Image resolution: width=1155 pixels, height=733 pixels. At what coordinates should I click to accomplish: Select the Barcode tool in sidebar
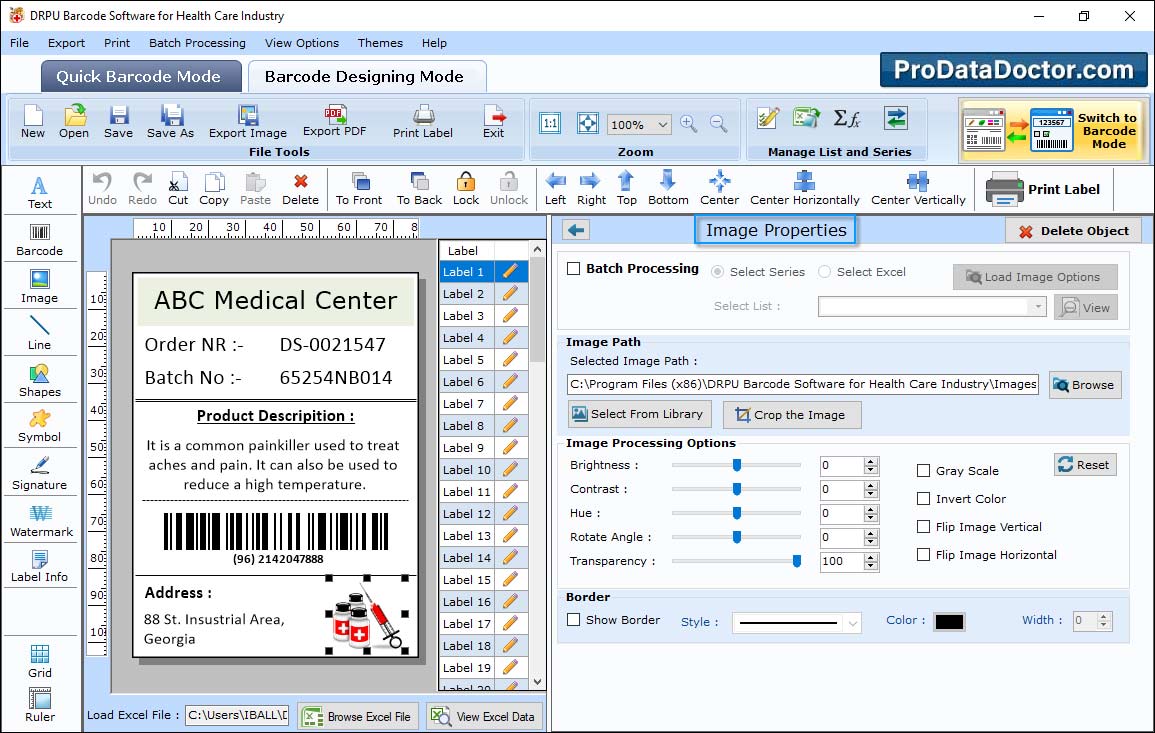[39, 239]
